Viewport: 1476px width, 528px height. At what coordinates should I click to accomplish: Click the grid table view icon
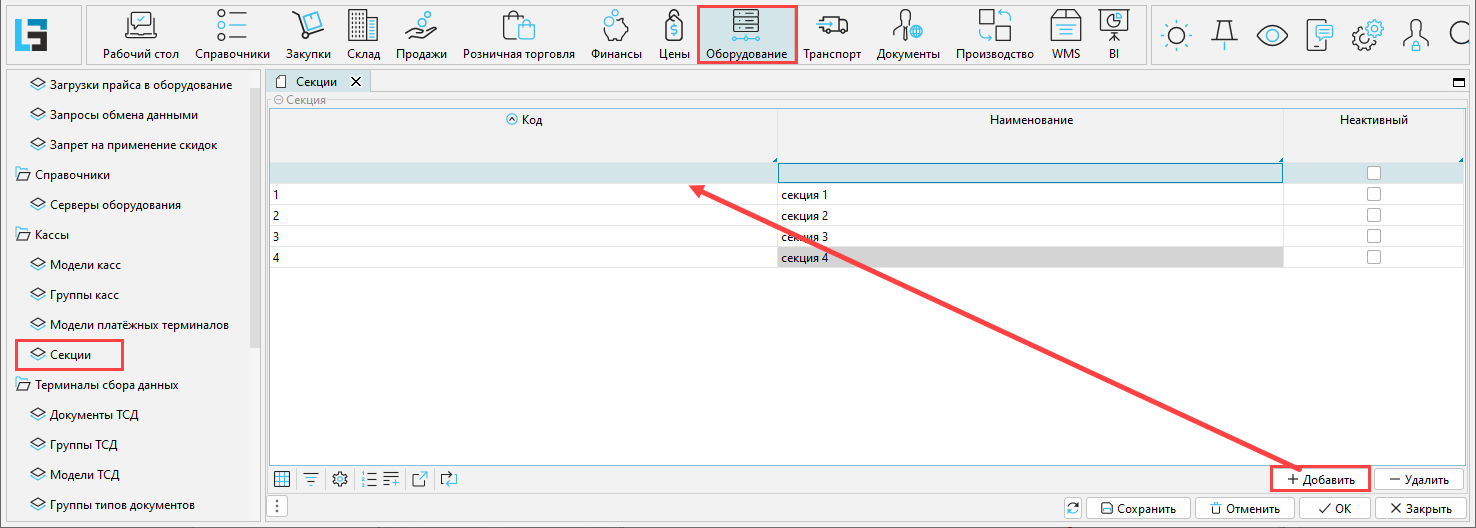282,479
